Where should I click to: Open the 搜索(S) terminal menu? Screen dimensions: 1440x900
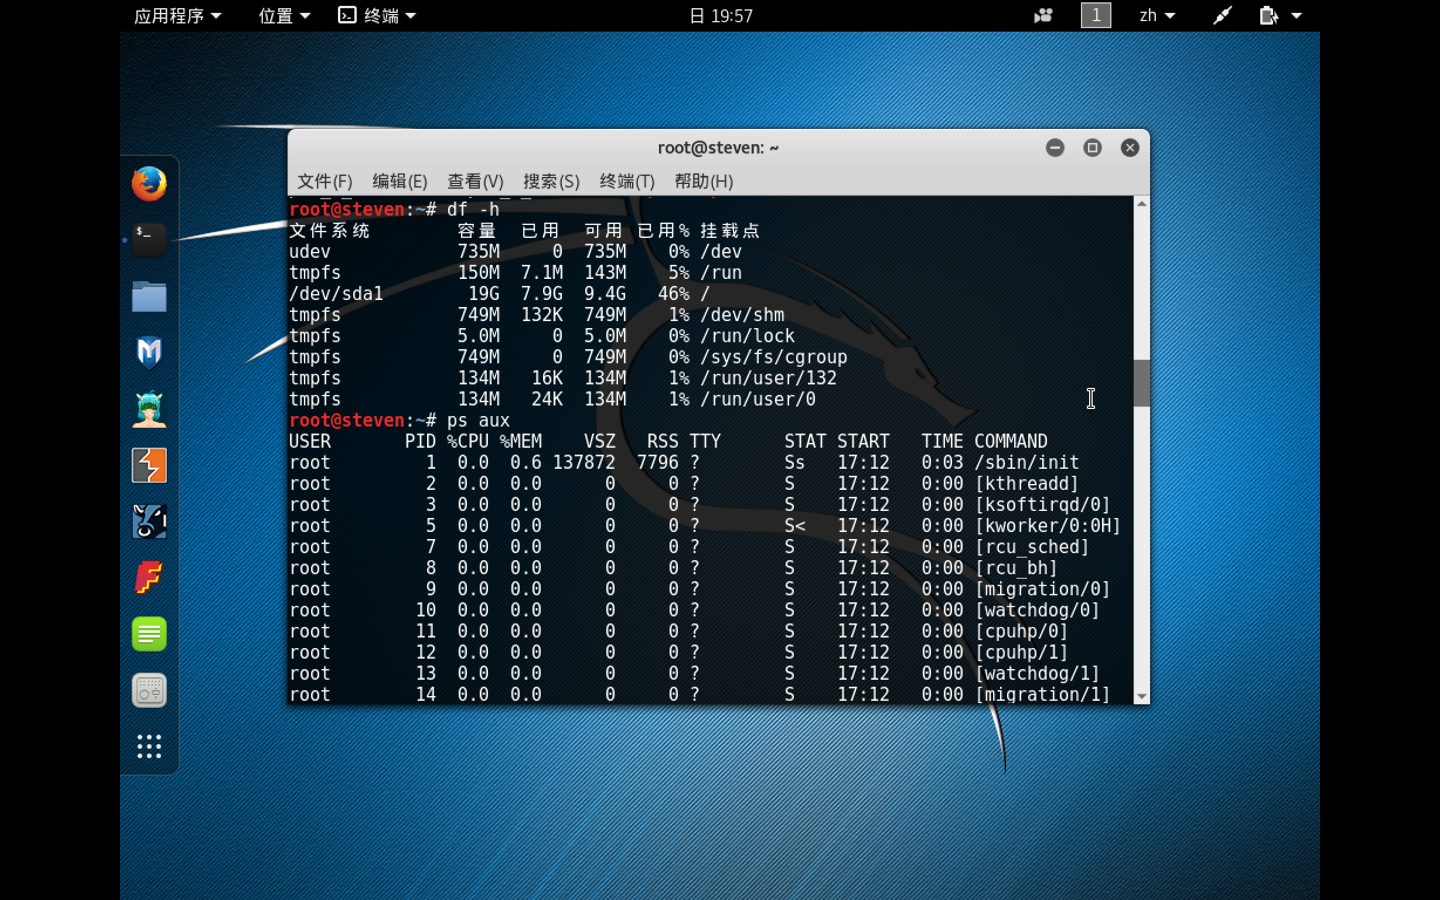coord(551,181)
